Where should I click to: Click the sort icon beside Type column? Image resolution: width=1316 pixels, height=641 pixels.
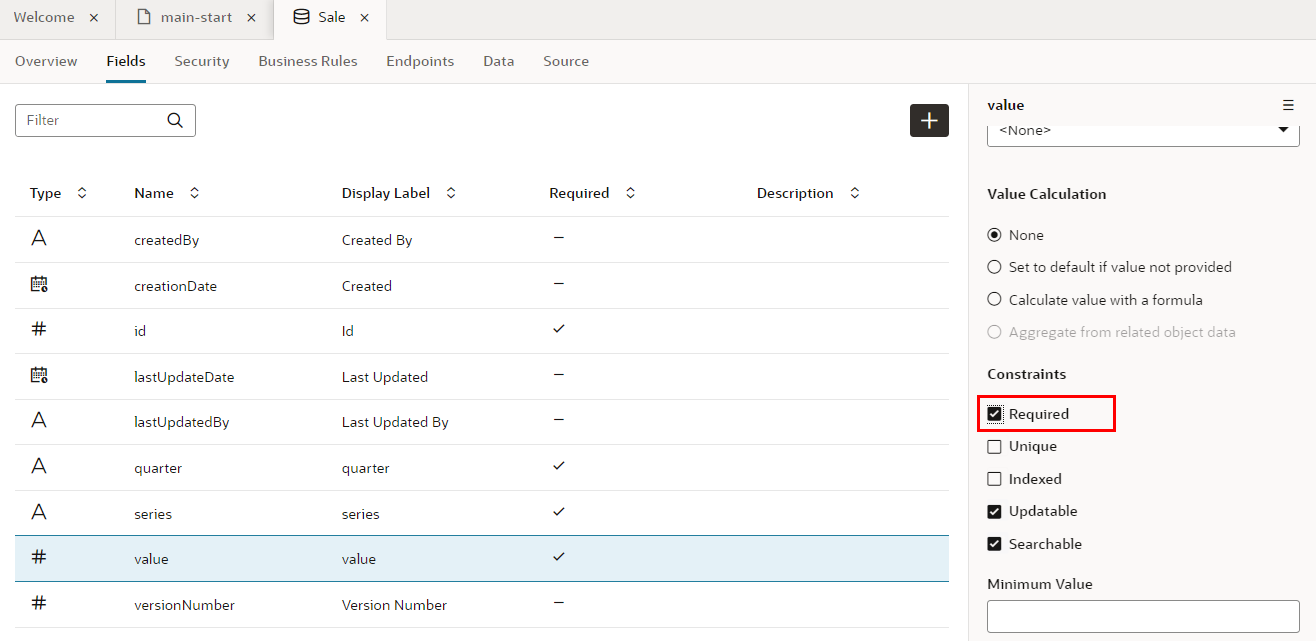point(82,193)
